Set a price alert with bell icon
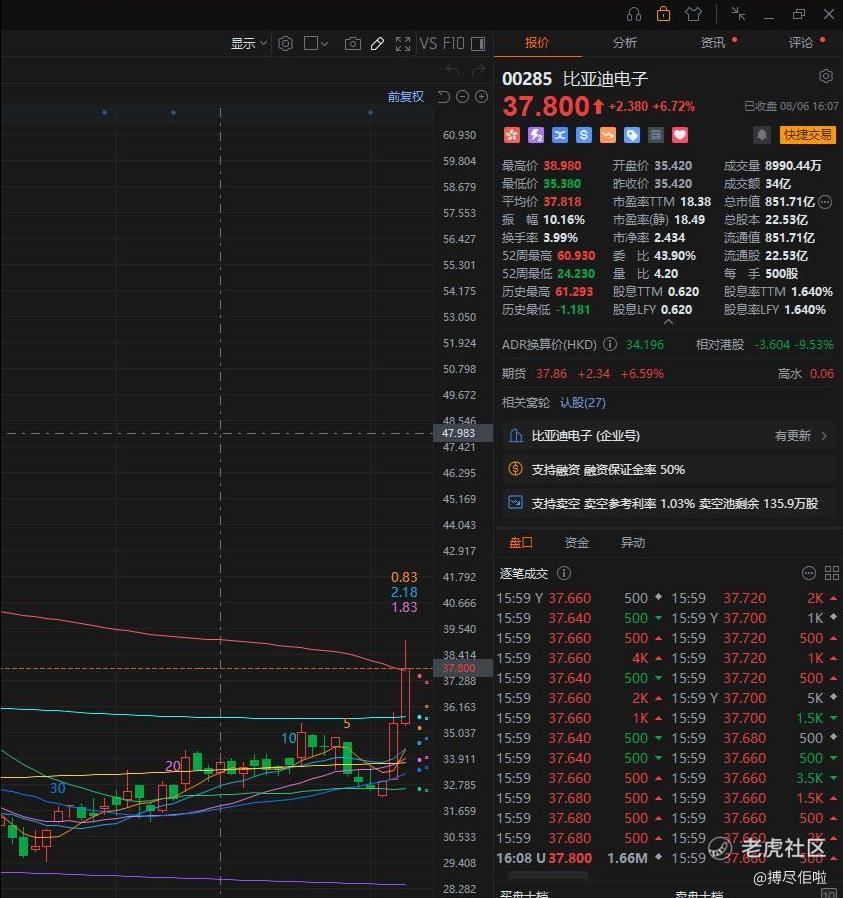 [x=762, y=135]
